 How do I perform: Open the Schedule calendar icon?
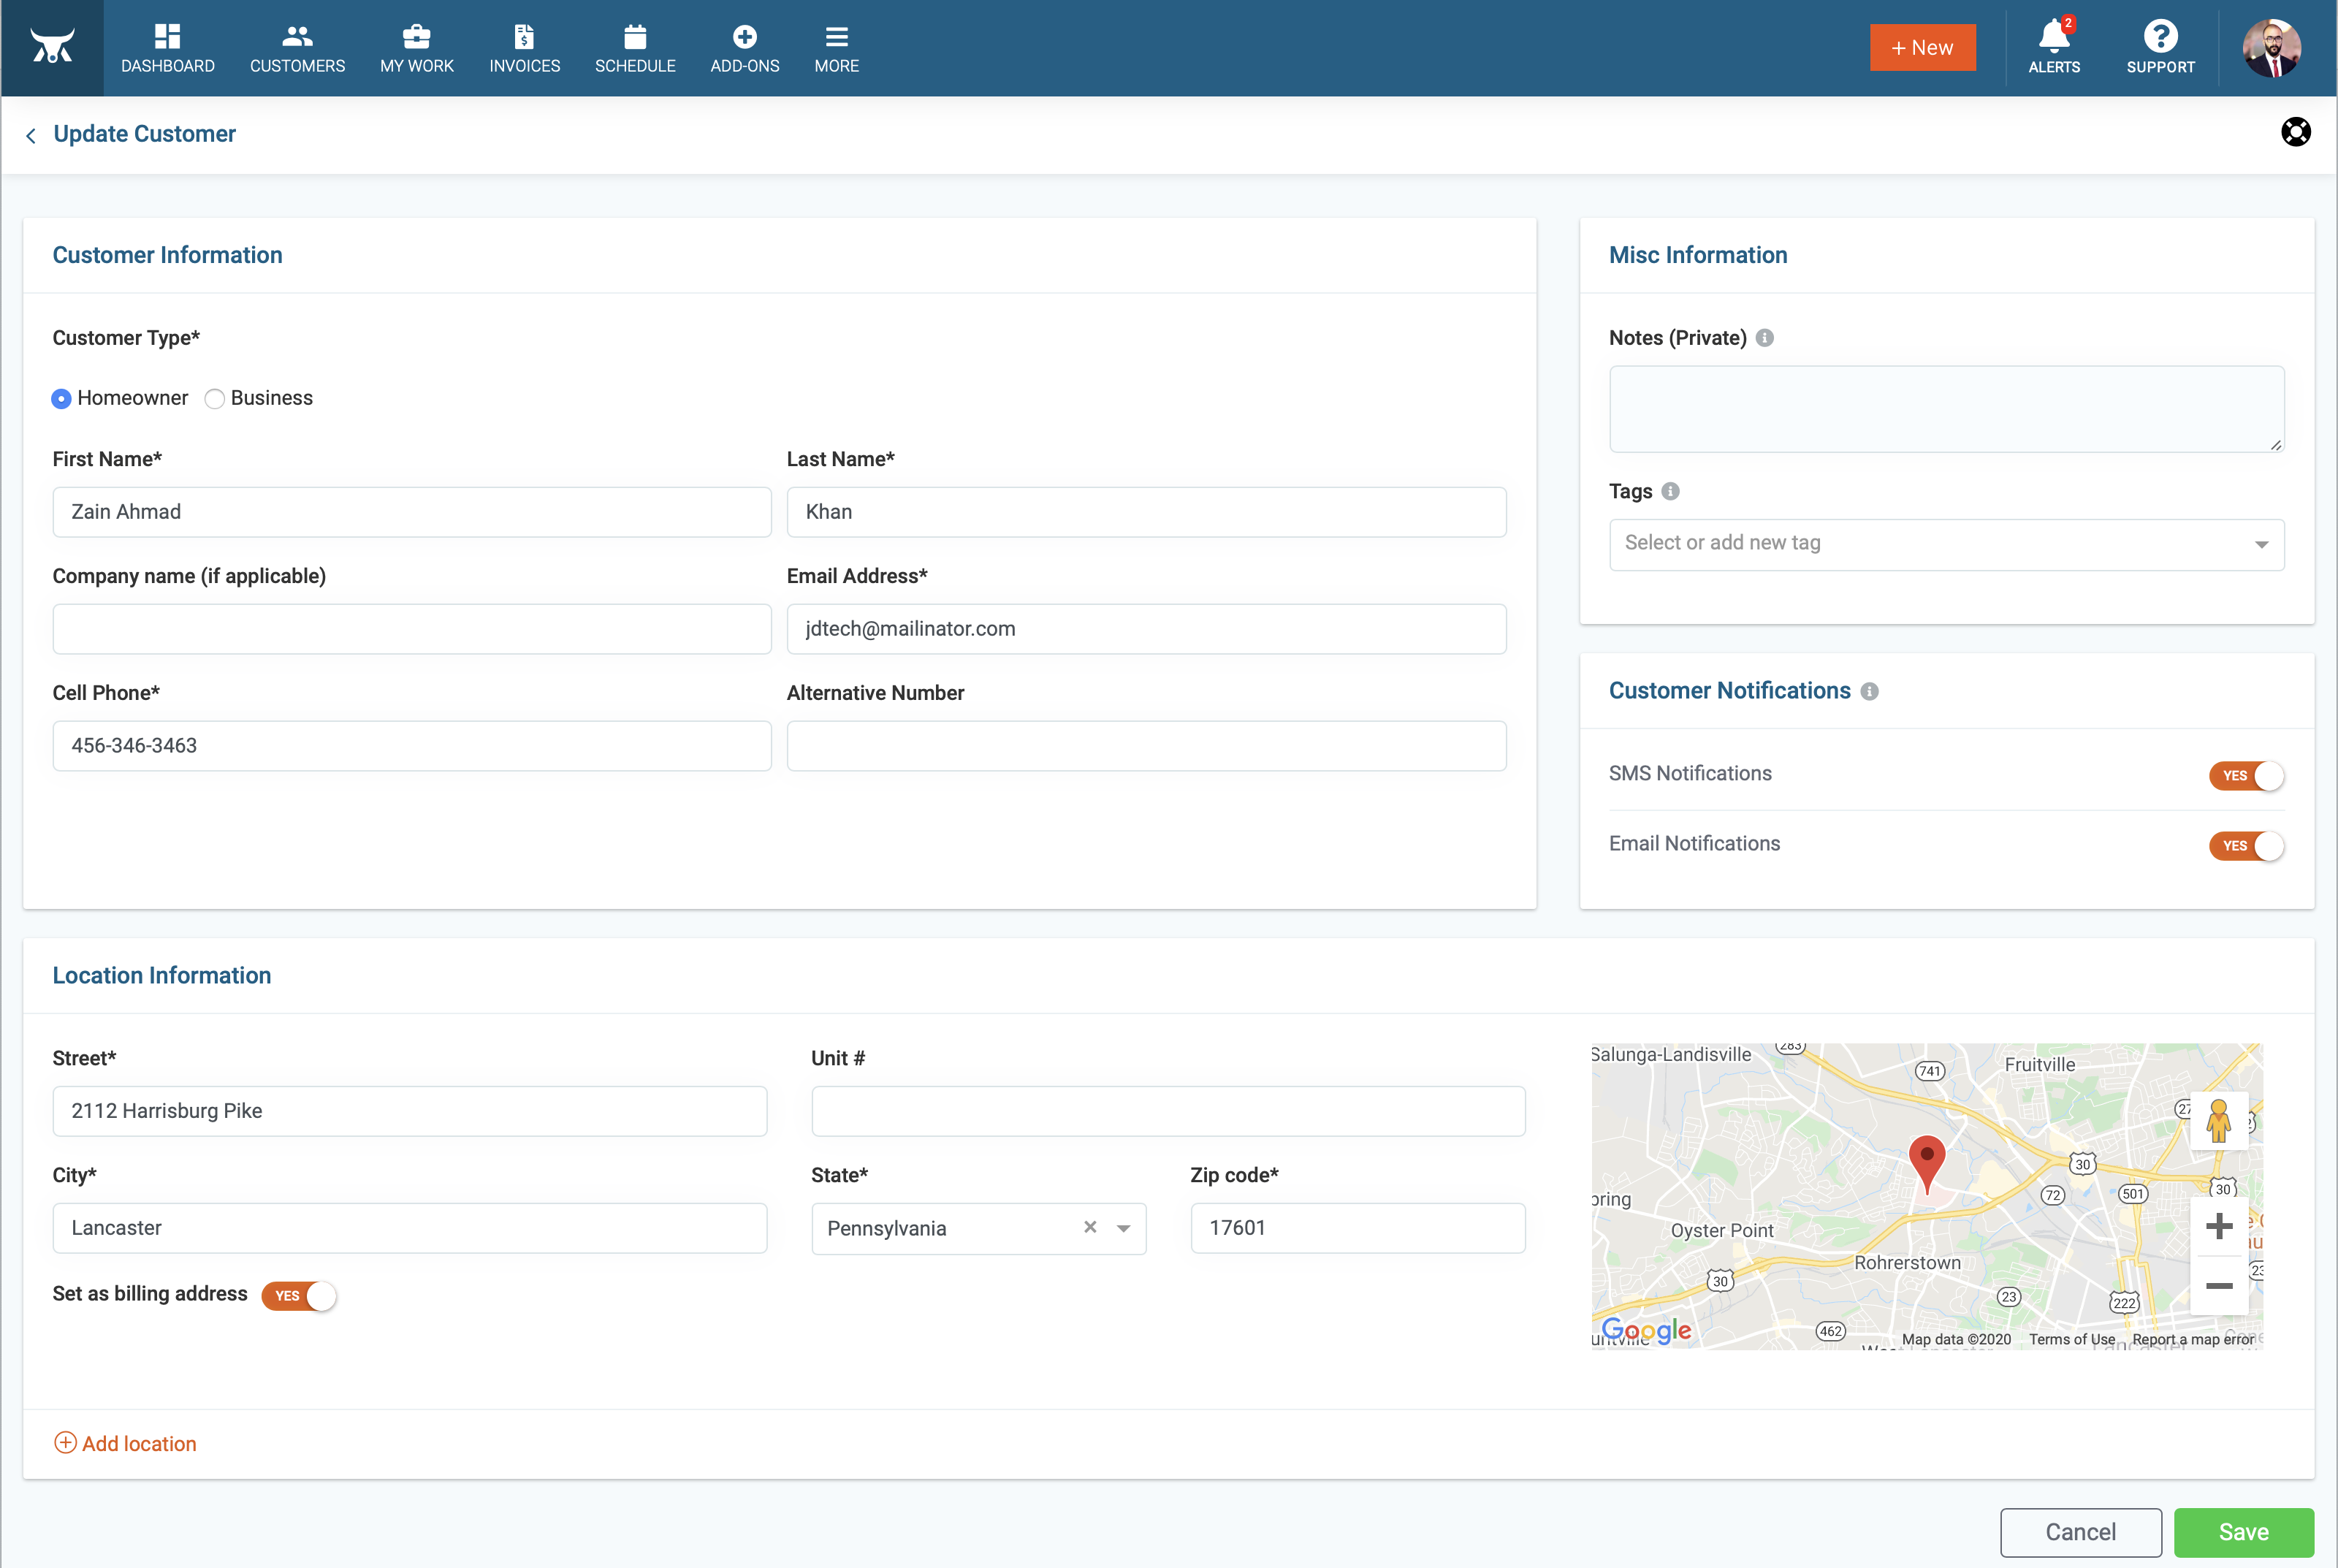point(635,37)
